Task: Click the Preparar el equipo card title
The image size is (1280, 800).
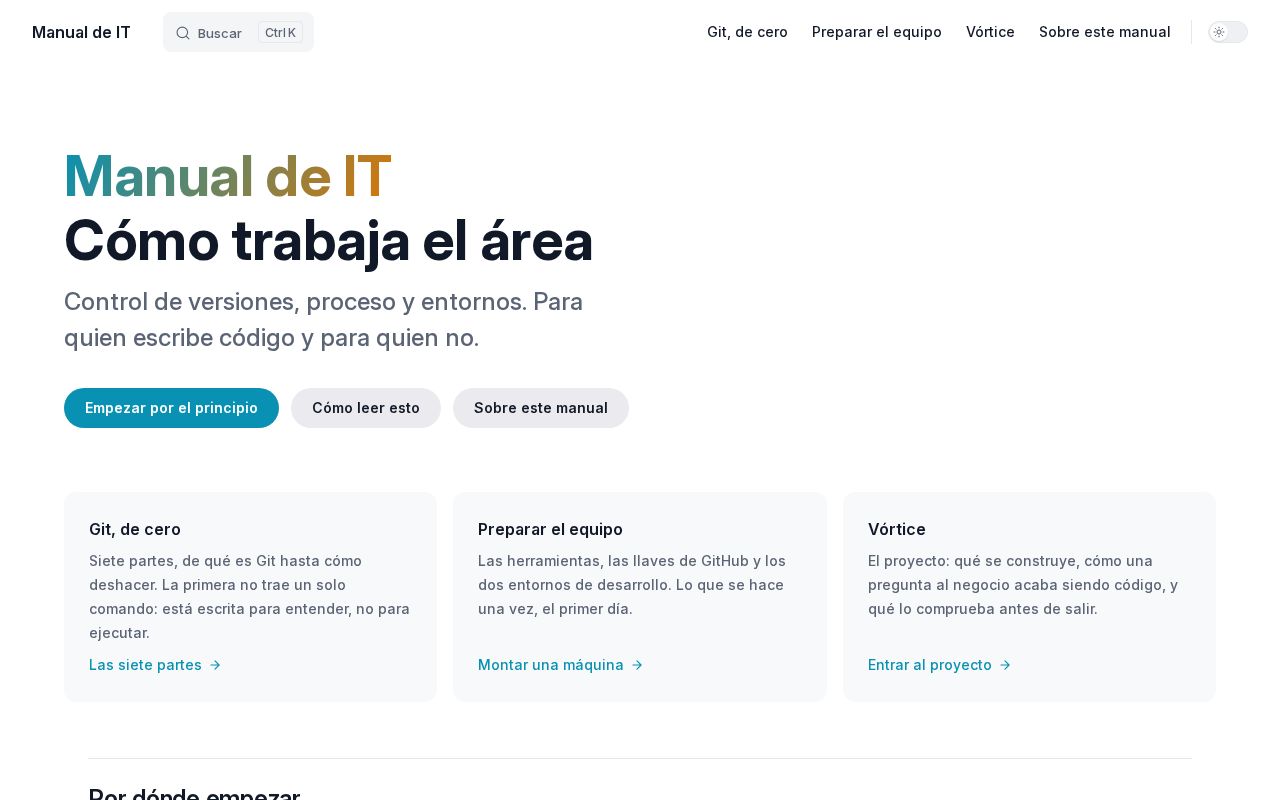Action: [x=550, y=529]
